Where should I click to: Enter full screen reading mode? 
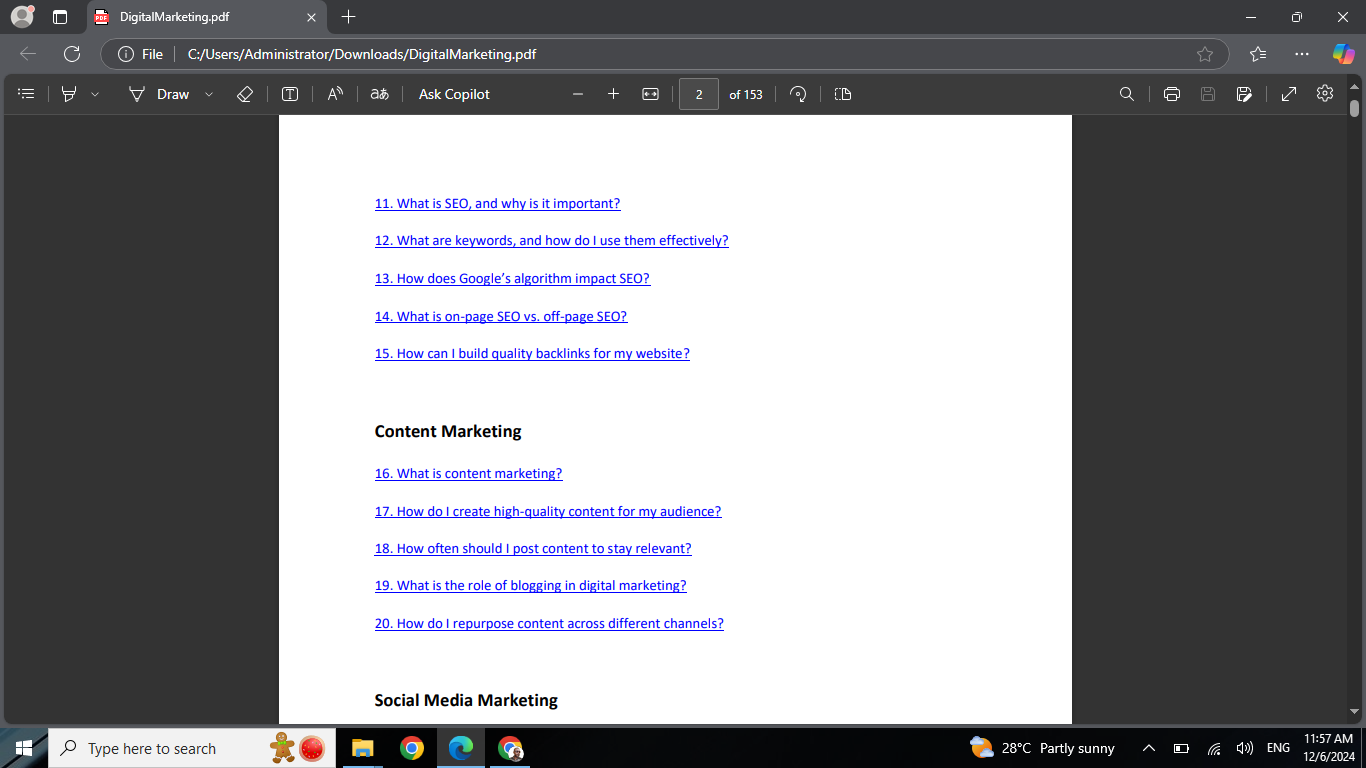[x=1288, y=93]
